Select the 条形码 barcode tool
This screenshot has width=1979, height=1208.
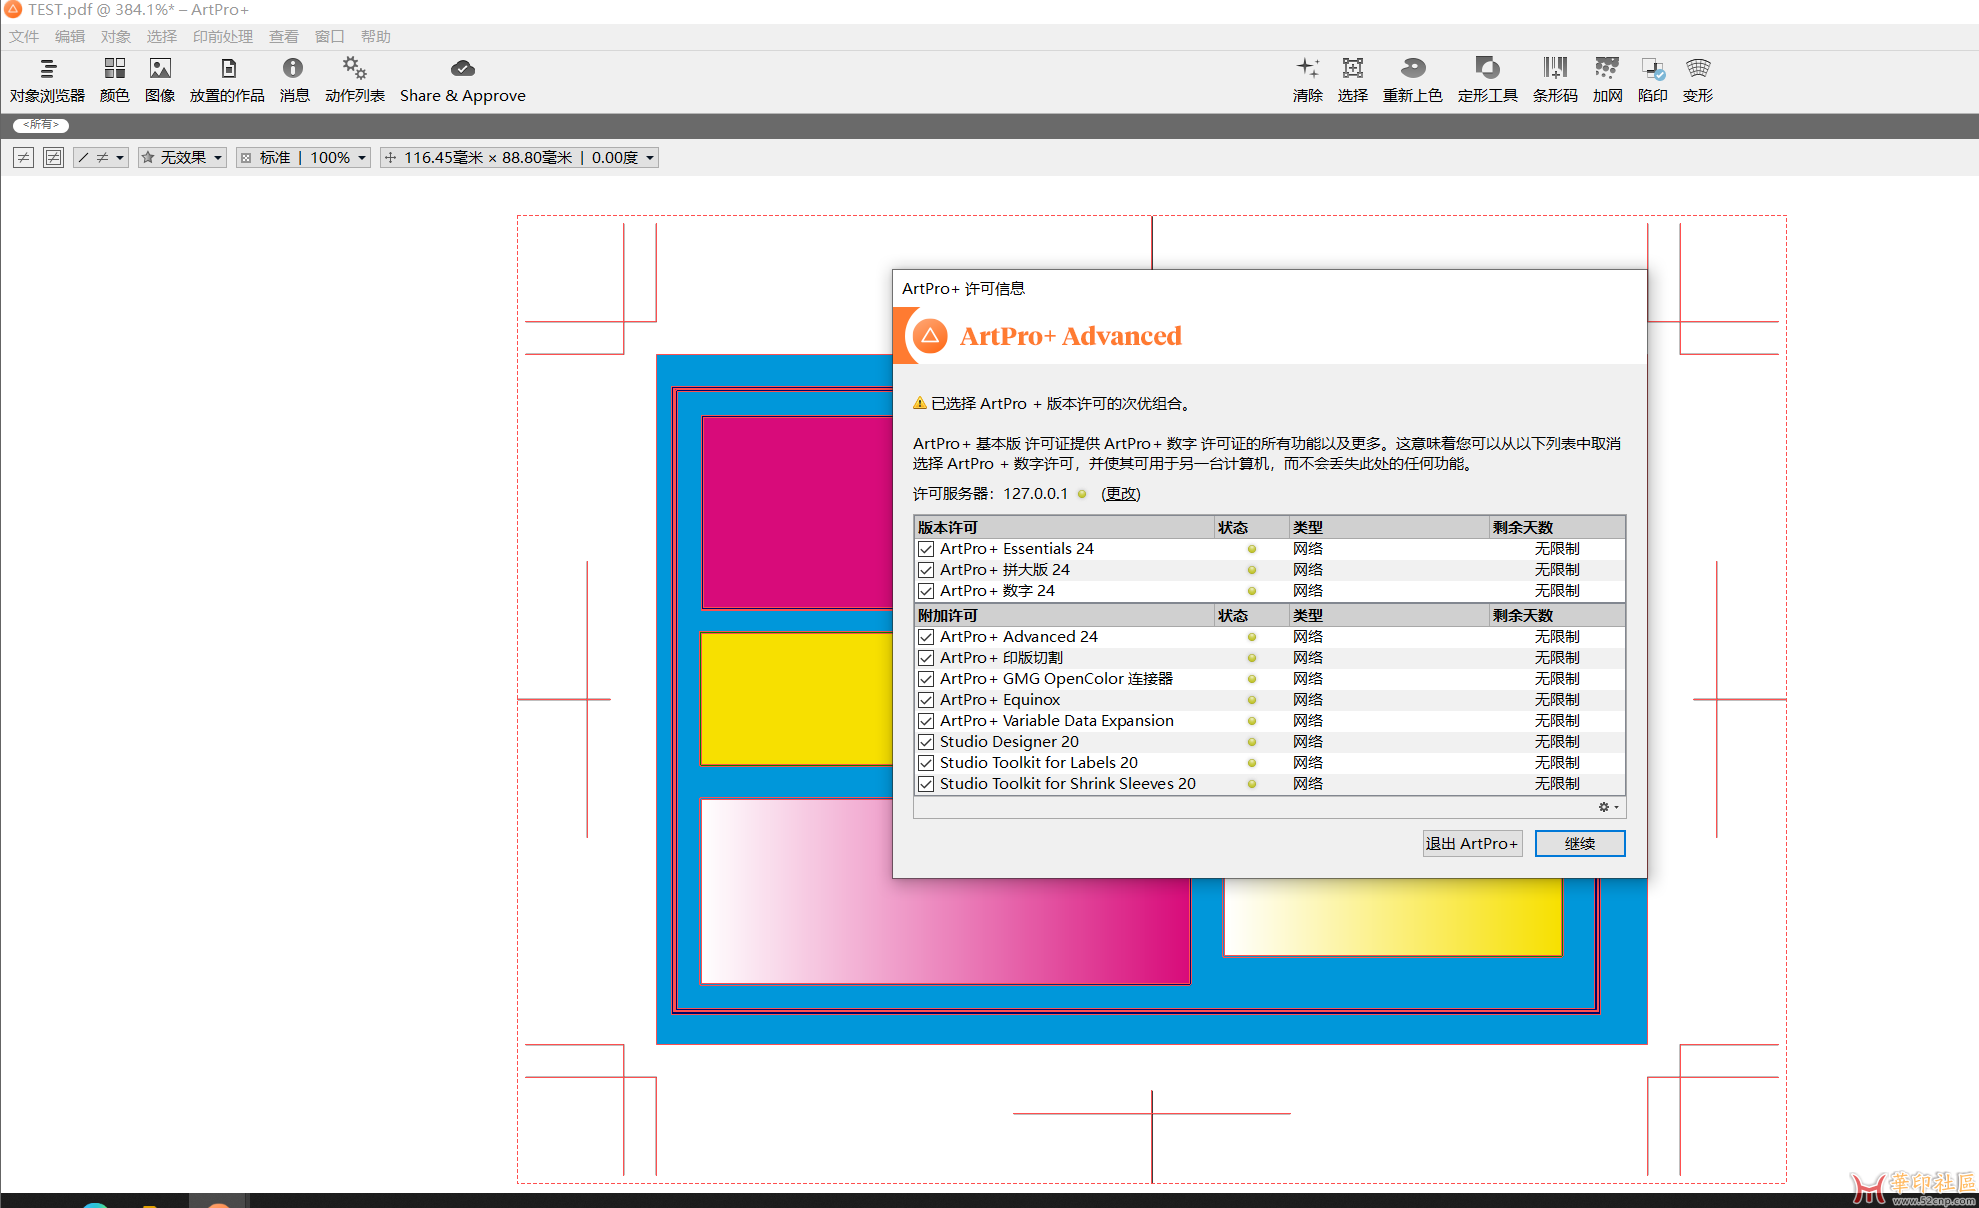1555,80
